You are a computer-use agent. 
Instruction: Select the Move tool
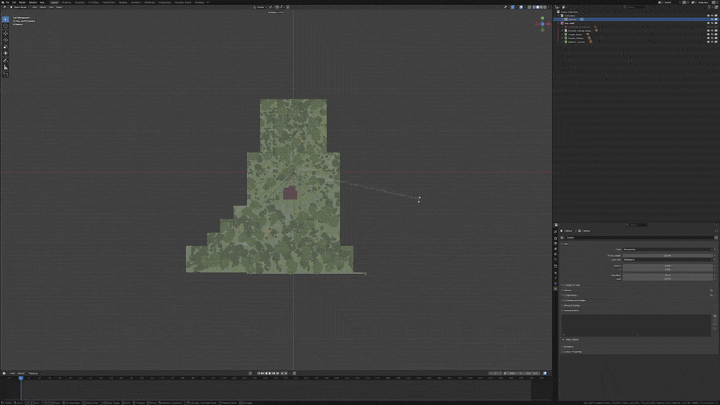[x=6, y=33]
